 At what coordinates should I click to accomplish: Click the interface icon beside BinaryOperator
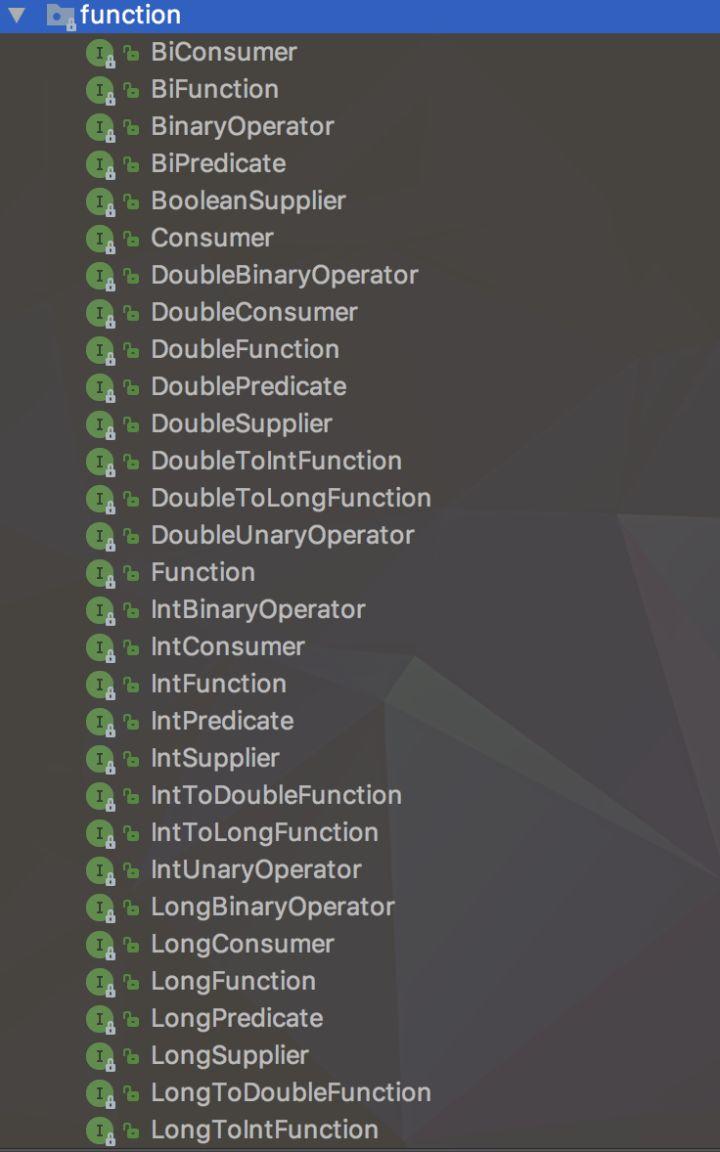[100, 126]
